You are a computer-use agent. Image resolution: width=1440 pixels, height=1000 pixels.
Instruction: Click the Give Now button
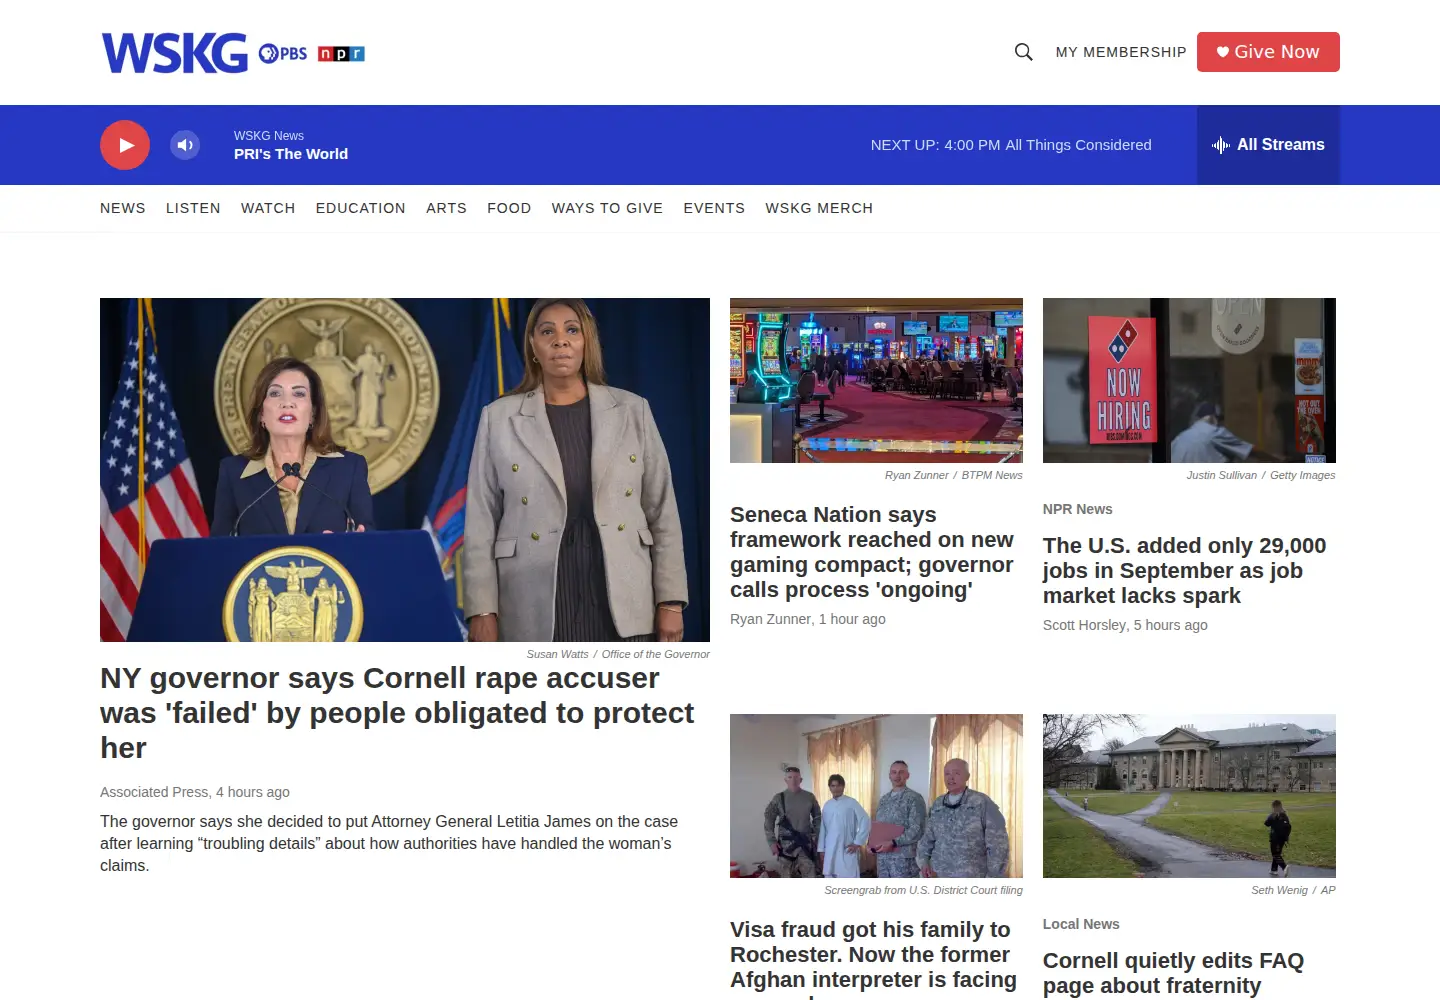click(1268, 52)
